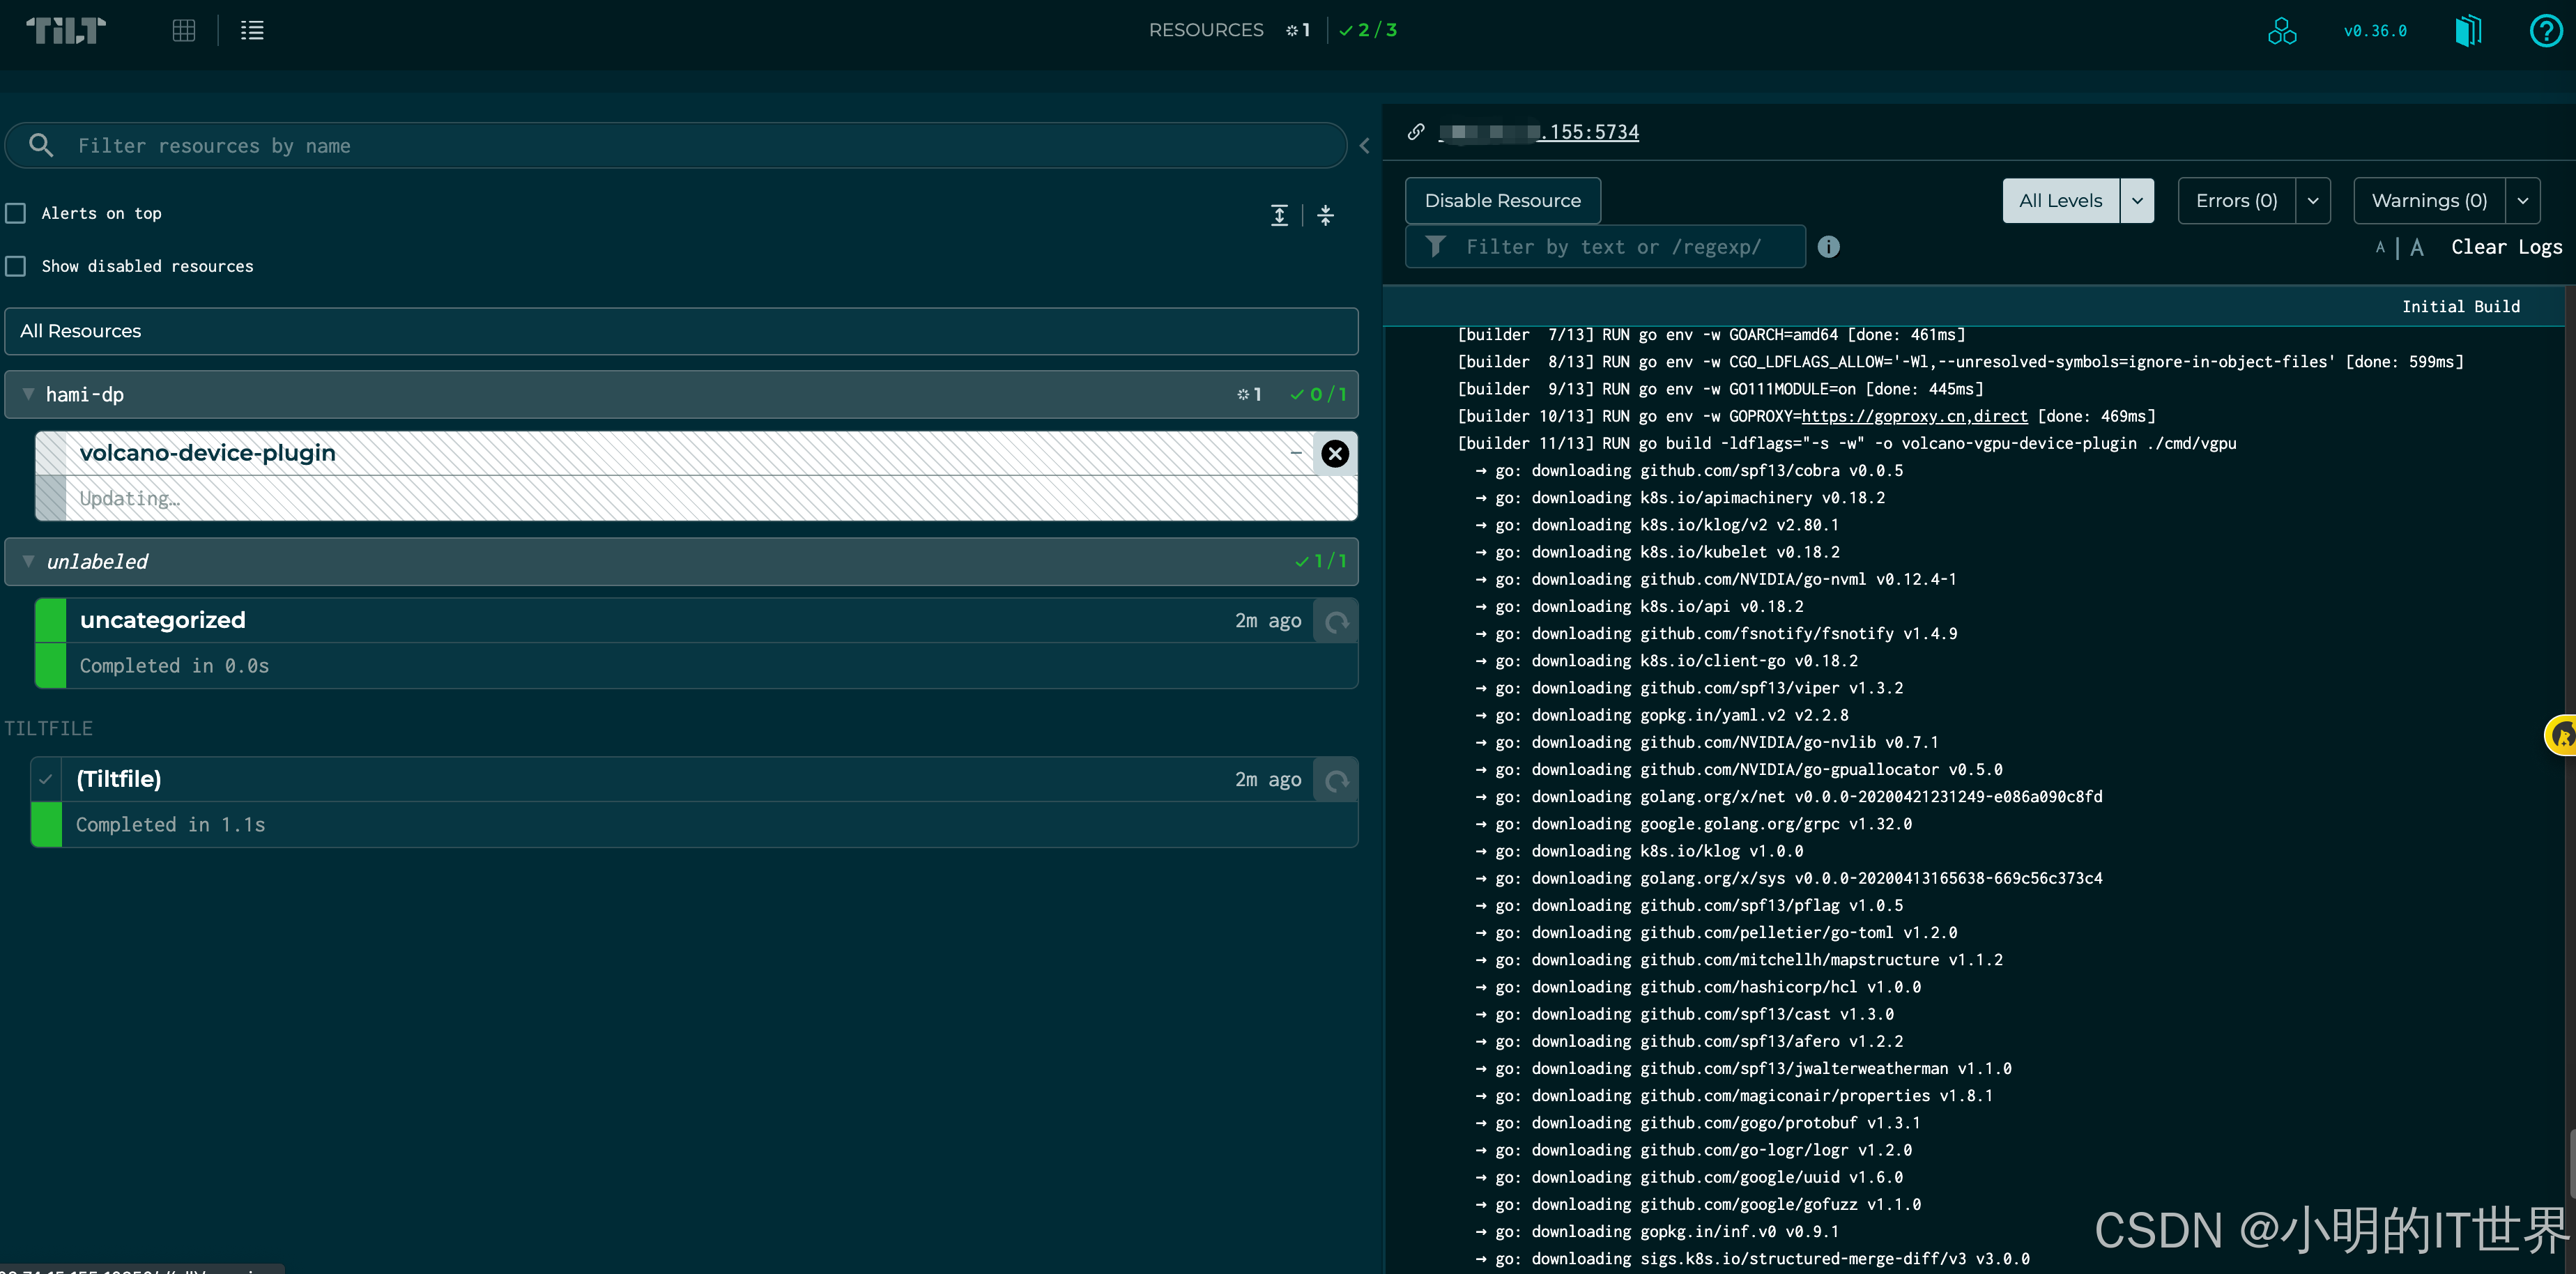This screenshot has width=2576, height=1274.
Task: Click the Filter resources by name field
Action: point(680,146)
